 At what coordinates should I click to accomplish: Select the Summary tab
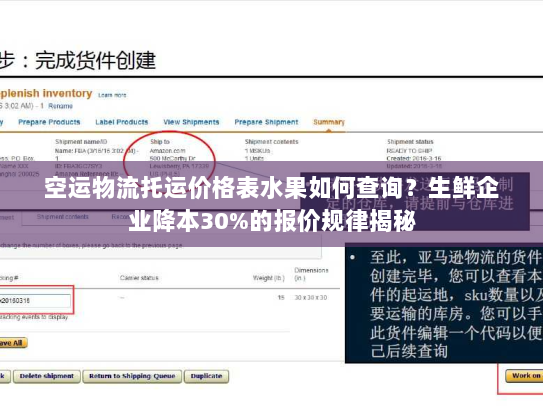click(329, 122)
